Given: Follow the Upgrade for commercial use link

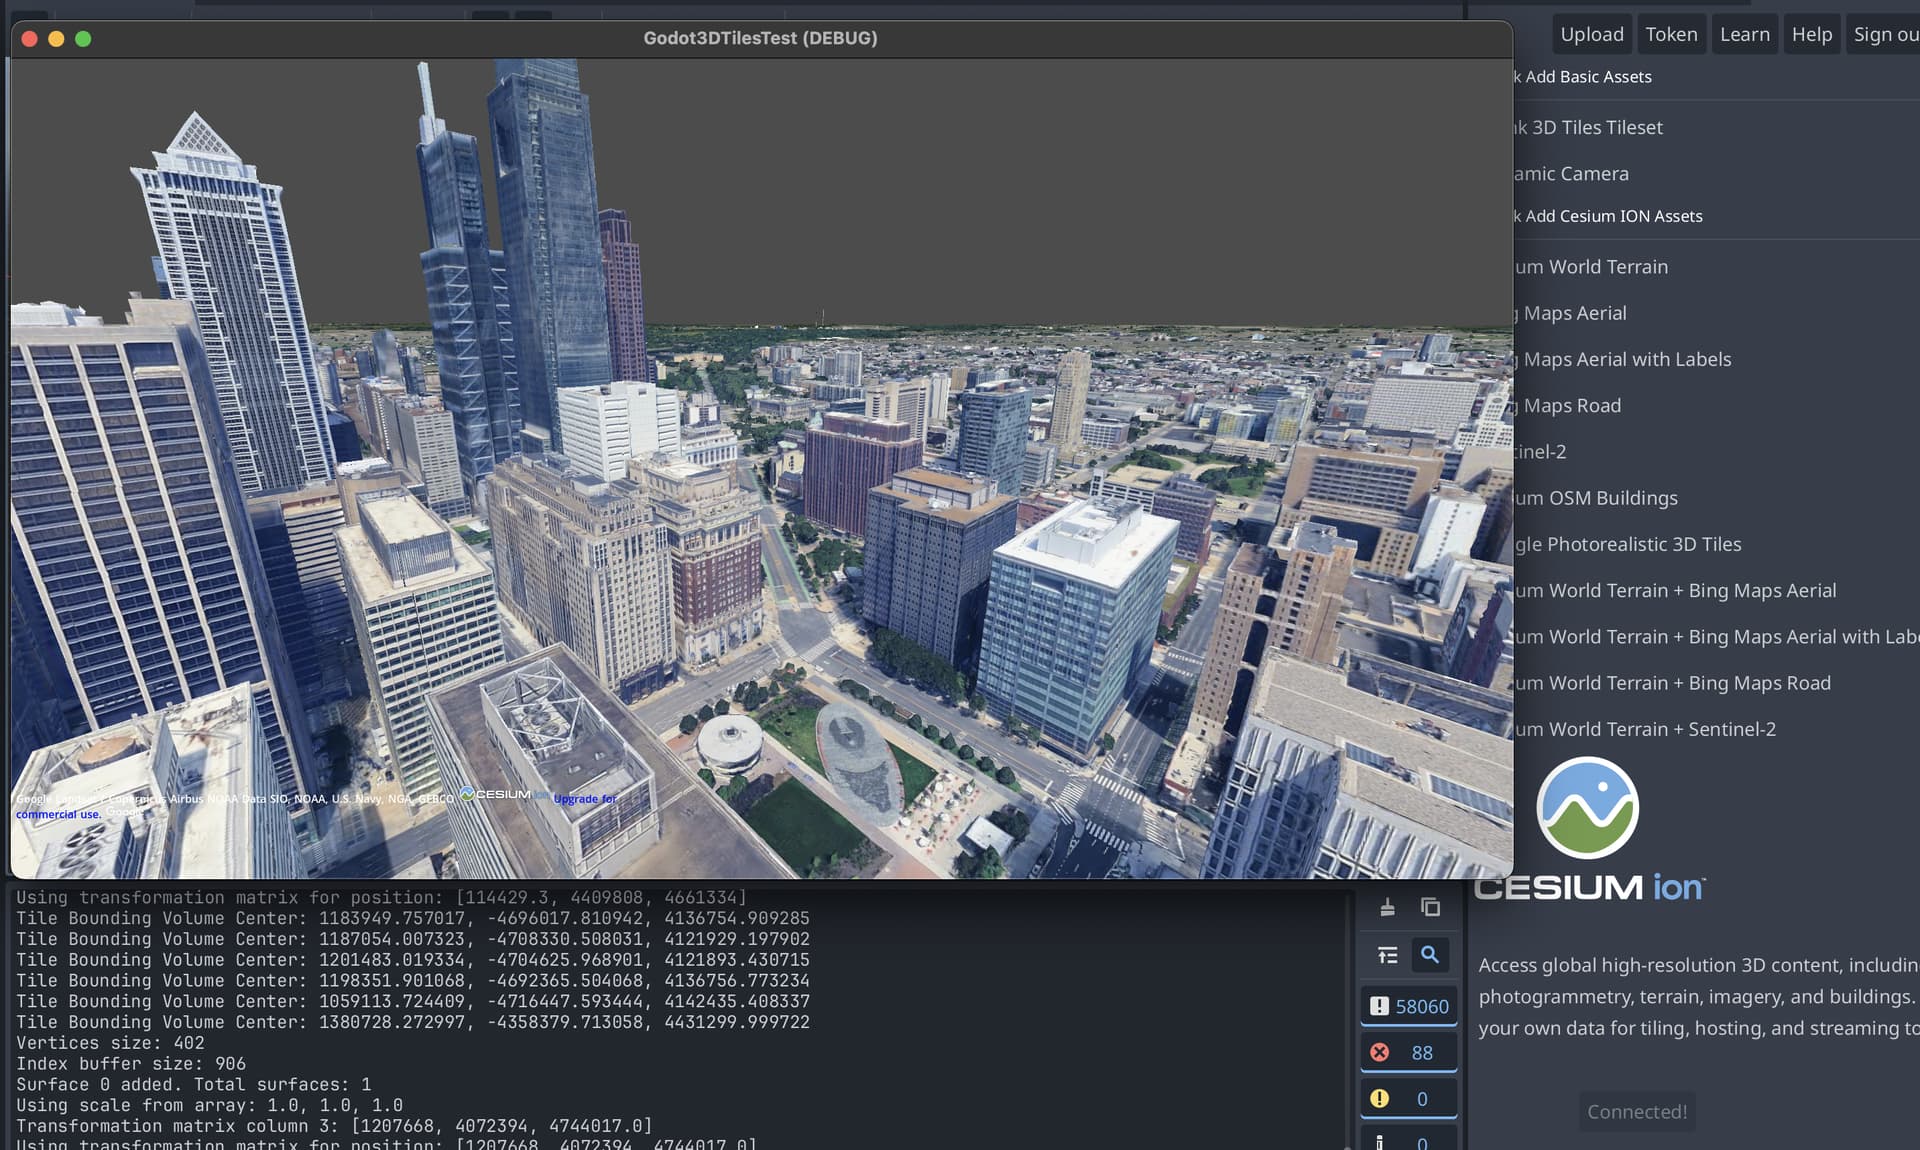Looking at the screenshot, I should [585, 799].
